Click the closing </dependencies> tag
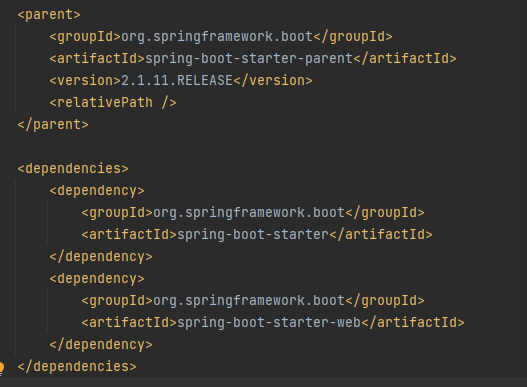Image resolution: width=527 pixels, height=387 pixels. coord(77,366)
